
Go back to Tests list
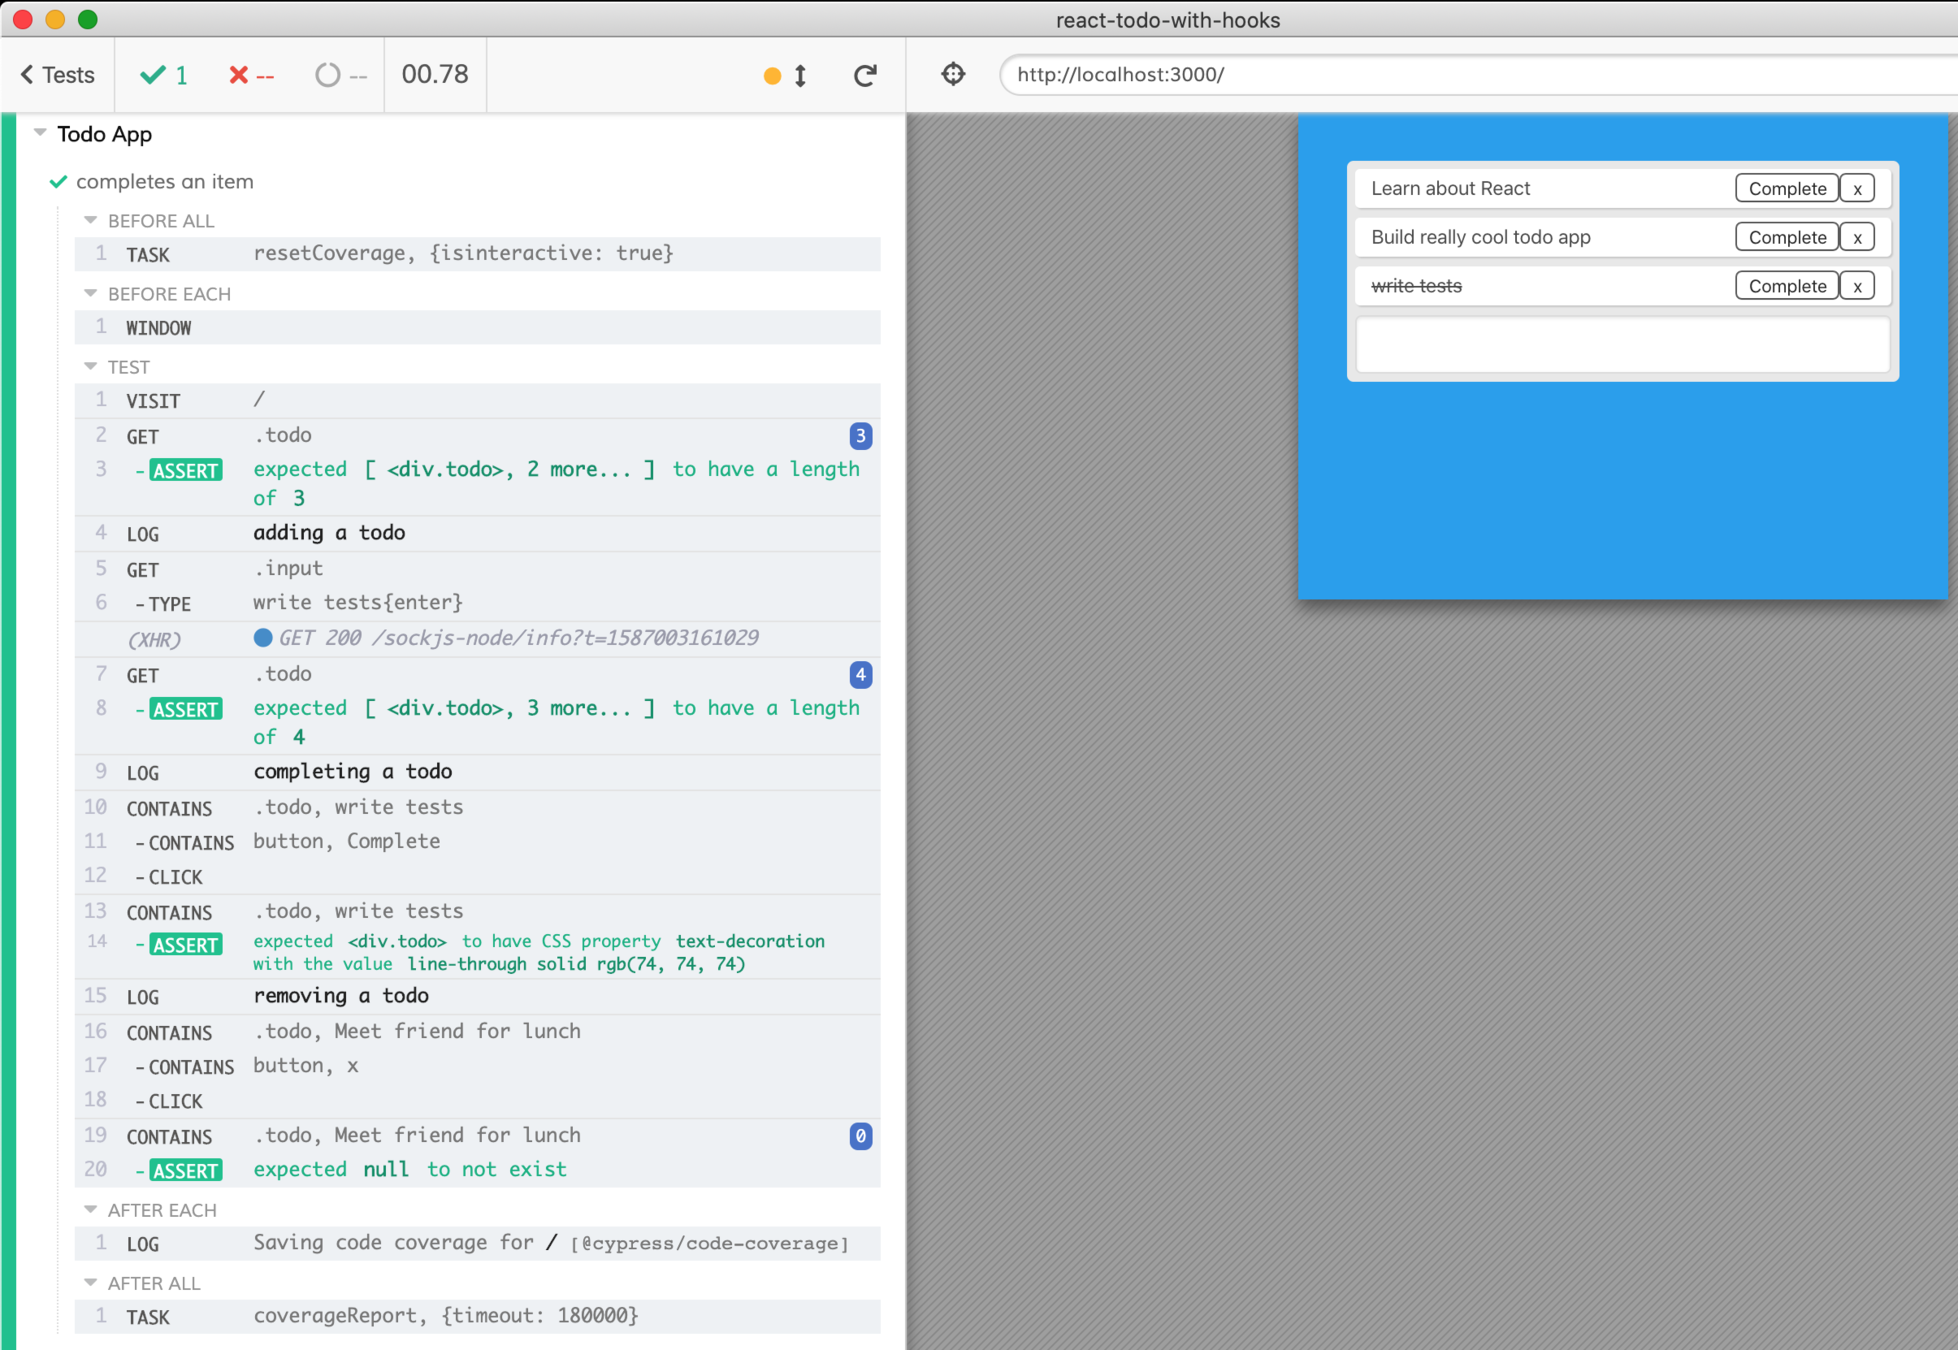point(58,75)
